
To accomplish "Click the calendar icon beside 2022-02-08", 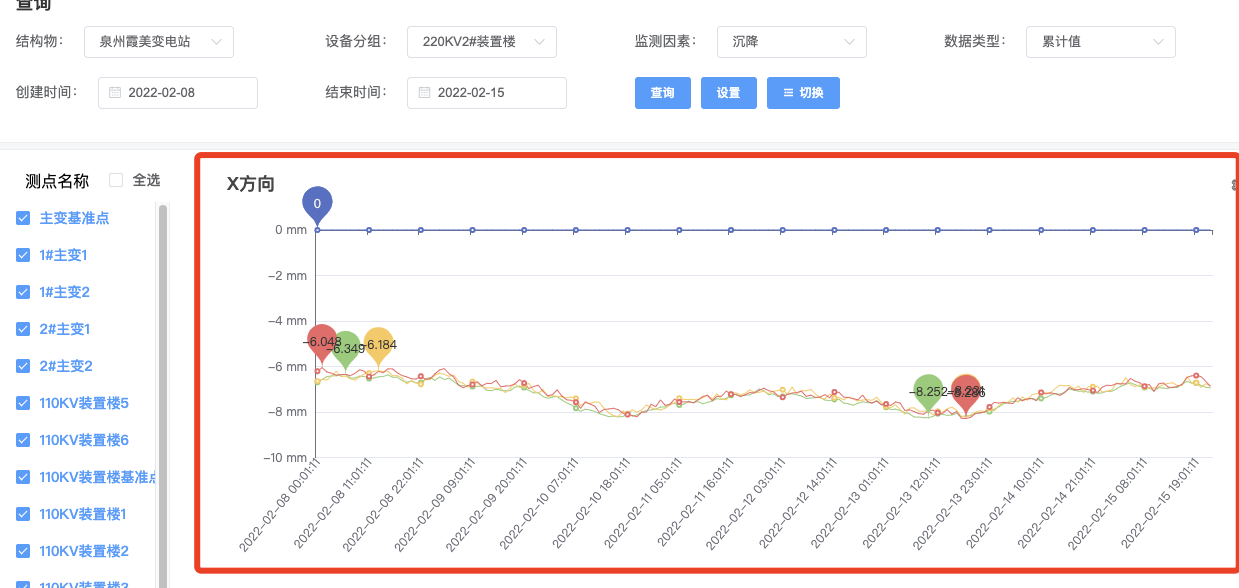I will coord(115,93).
